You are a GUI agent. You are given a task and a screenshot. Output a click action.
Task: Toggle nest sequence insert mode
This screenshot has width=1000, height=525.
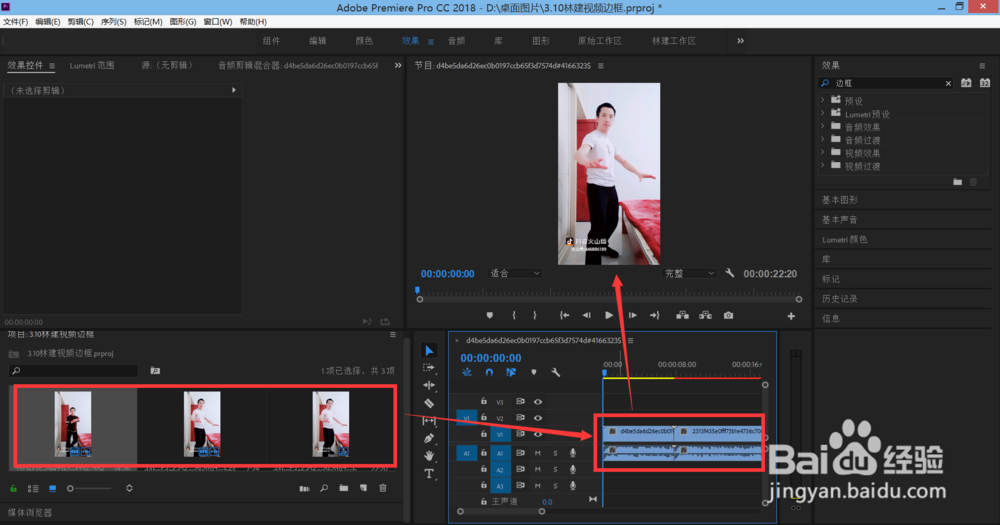467,372
